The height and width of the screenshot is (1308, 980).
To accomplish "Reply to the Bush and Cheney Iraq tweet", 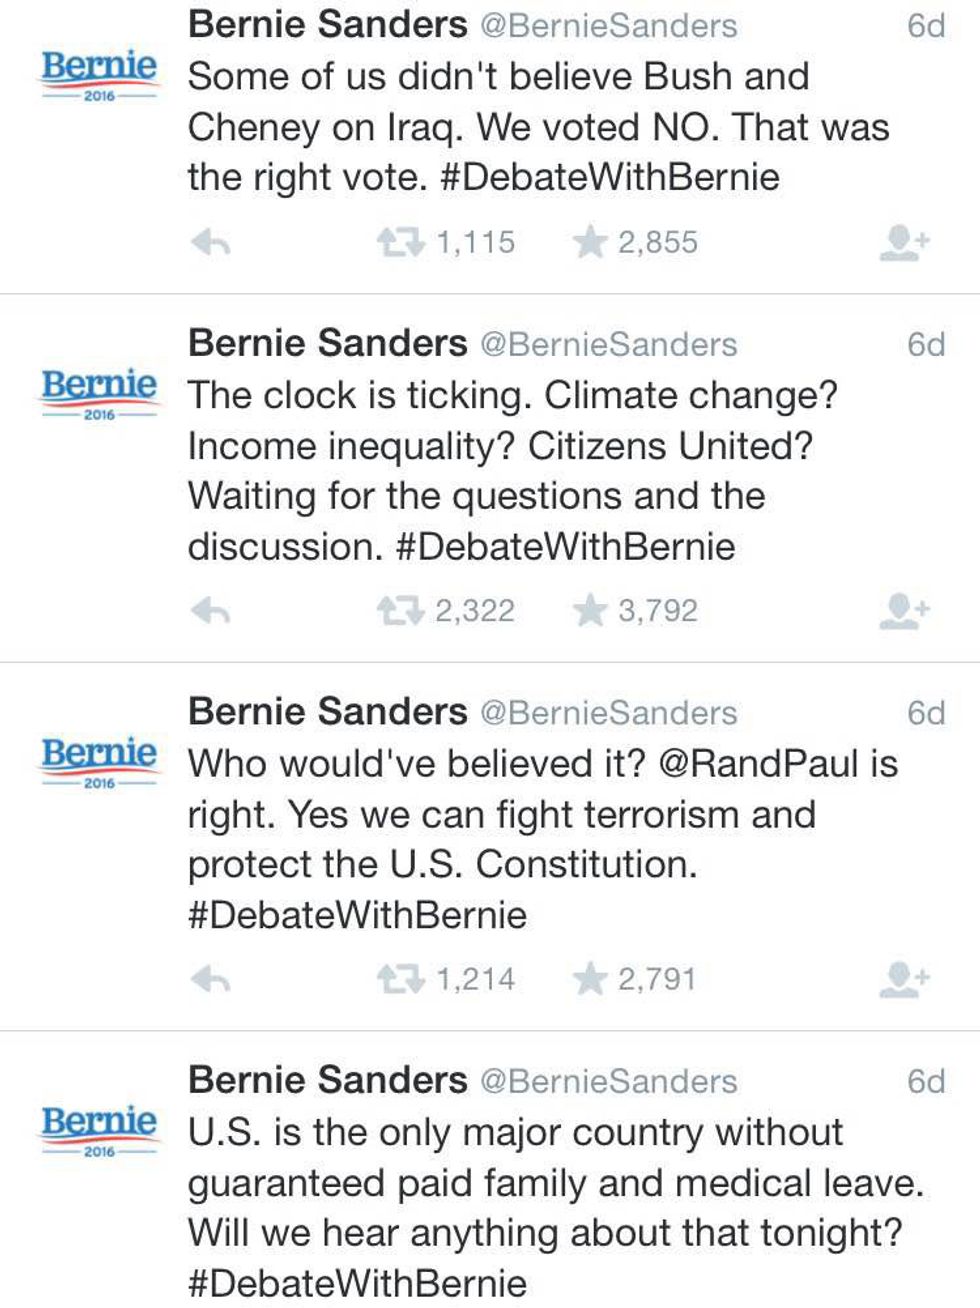I will pos(211,243).
